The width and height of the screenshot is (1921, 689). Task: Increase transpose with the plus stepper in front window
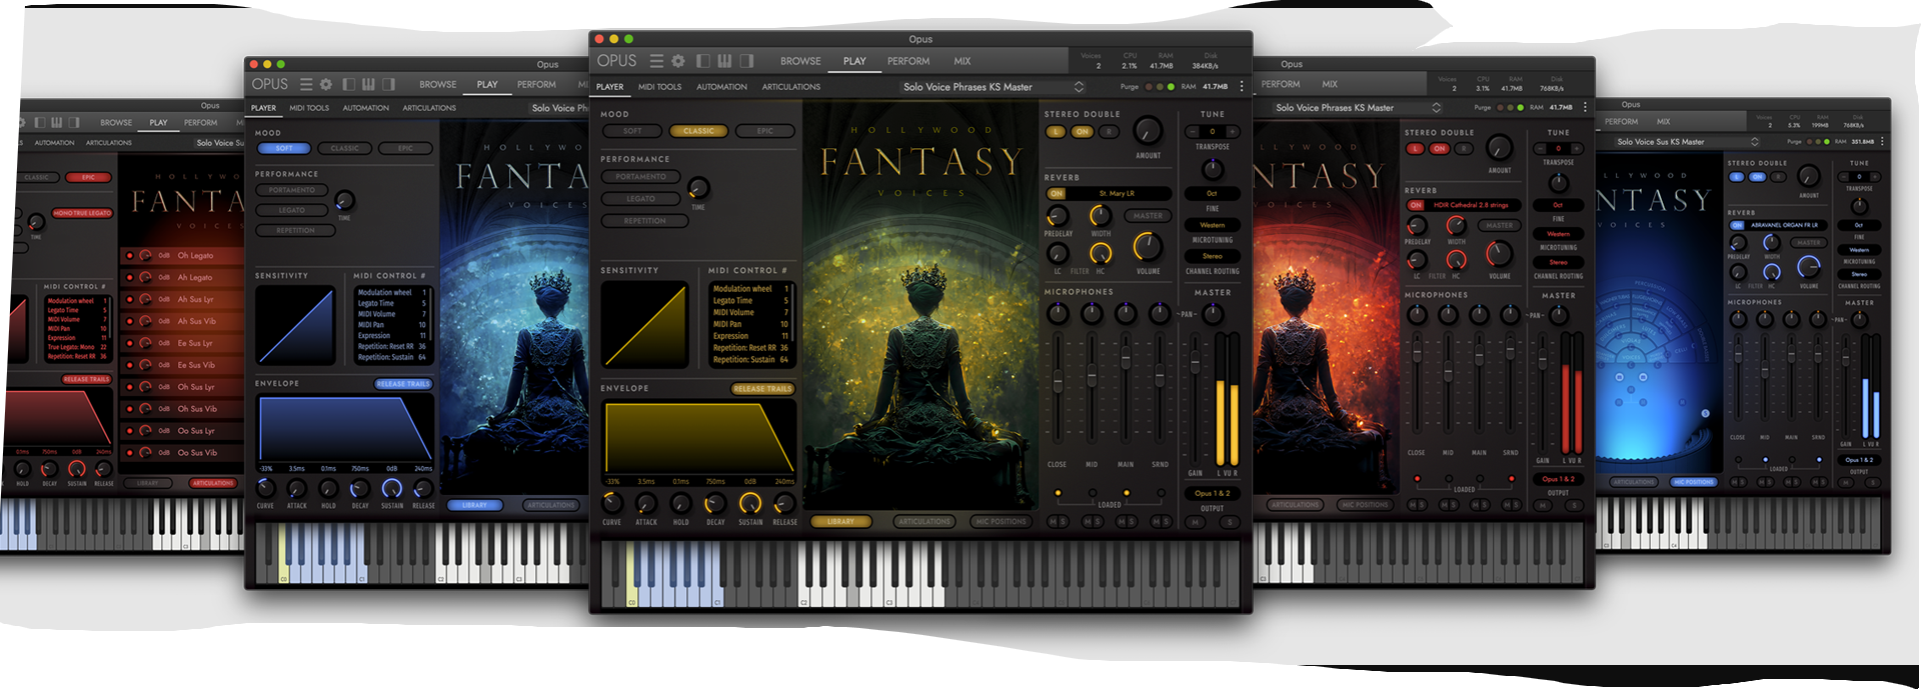1232,131
